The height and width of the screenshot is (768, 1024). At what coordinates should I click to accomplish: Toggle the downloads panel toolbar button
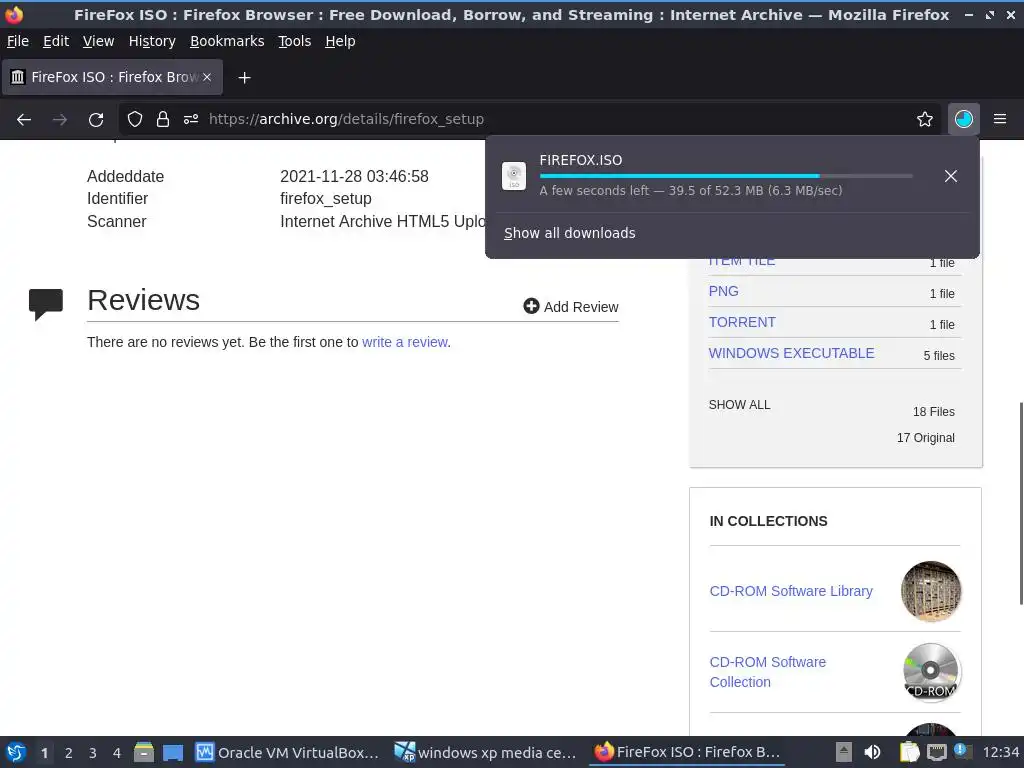click(x=964, y=119)
